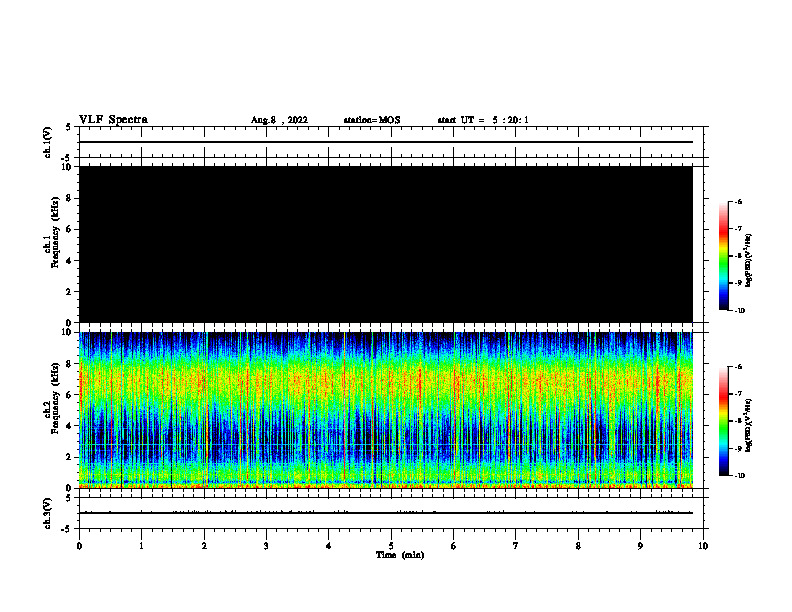Click the 'ch.1(V)' axis label
This screenshot has height=612, width=792.
pyautogui.click(x=47, y=142)
